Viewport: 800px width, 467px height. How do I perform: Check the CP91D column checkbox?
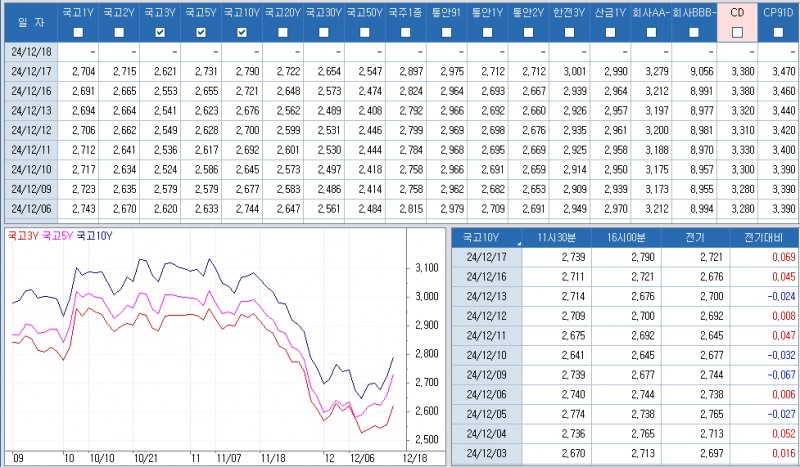[x=779, y=33]
